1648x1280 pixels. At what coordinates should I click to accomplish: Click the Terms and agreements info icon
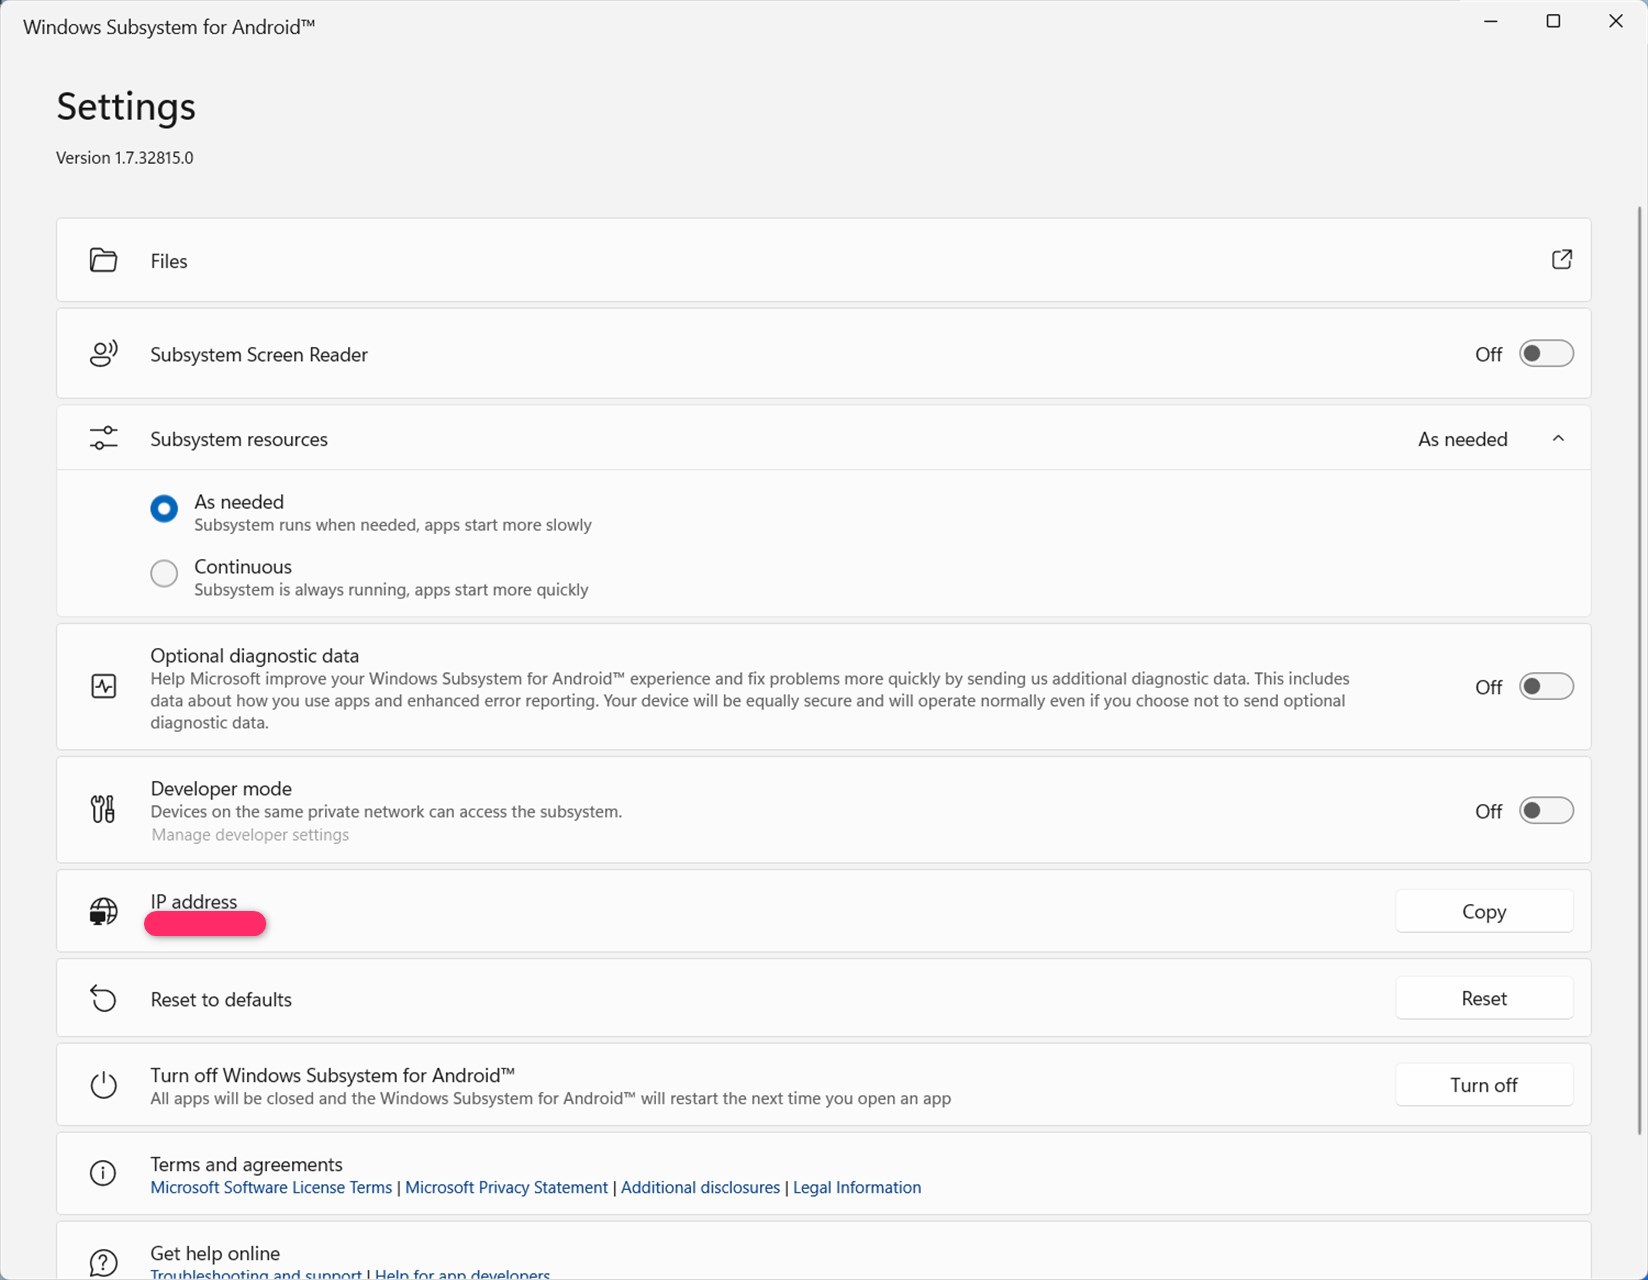(103, 1173)
